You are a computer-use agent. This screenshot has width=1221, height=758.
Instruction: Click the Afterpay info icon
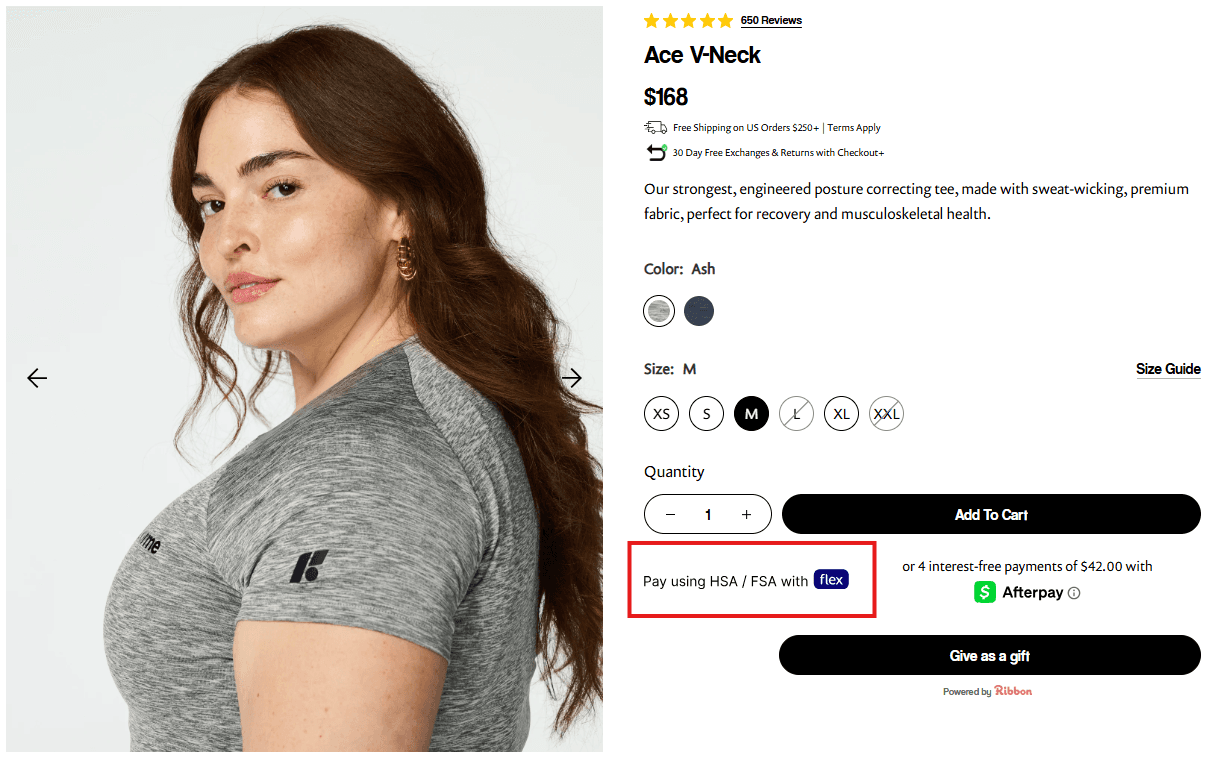[1075, 592]
